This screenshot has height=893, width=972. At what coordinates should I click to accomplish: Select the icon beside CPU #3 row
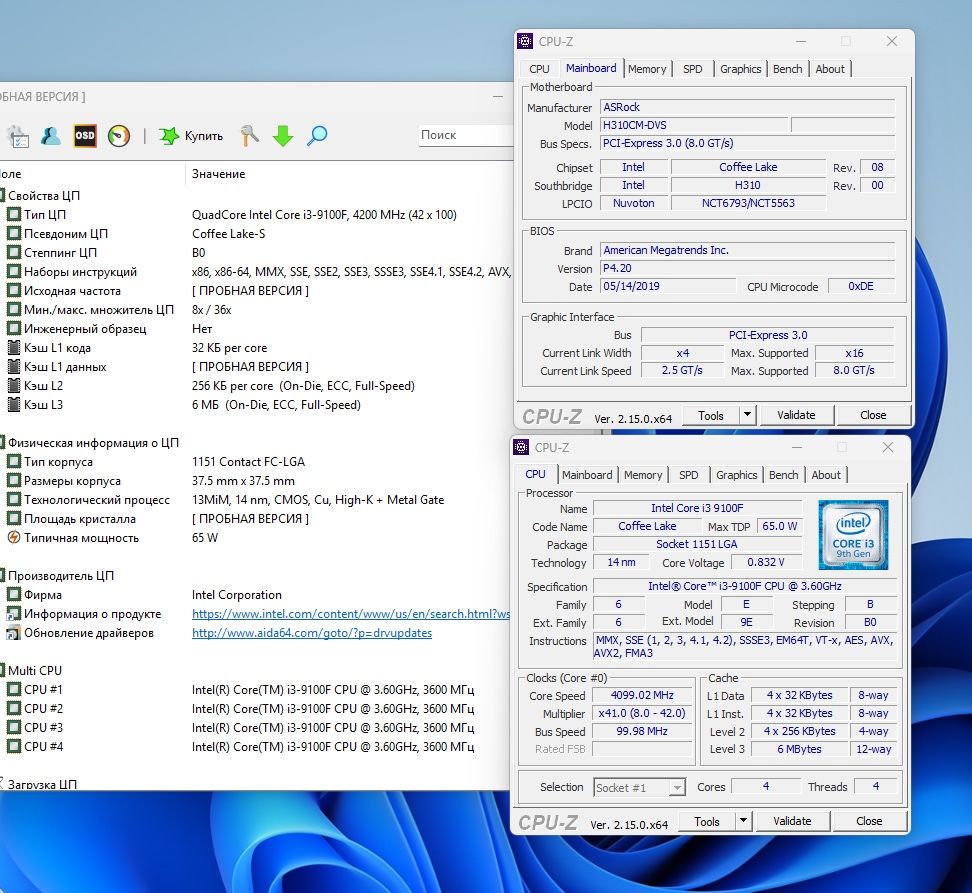[14, 728]
